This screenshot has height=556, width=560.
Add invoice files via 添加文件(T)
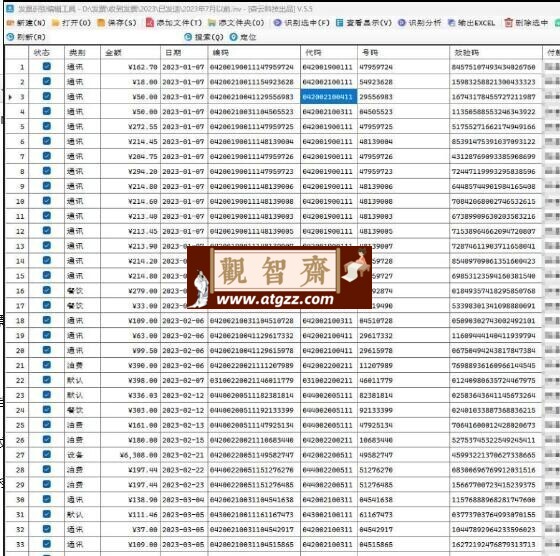(174, 23)
